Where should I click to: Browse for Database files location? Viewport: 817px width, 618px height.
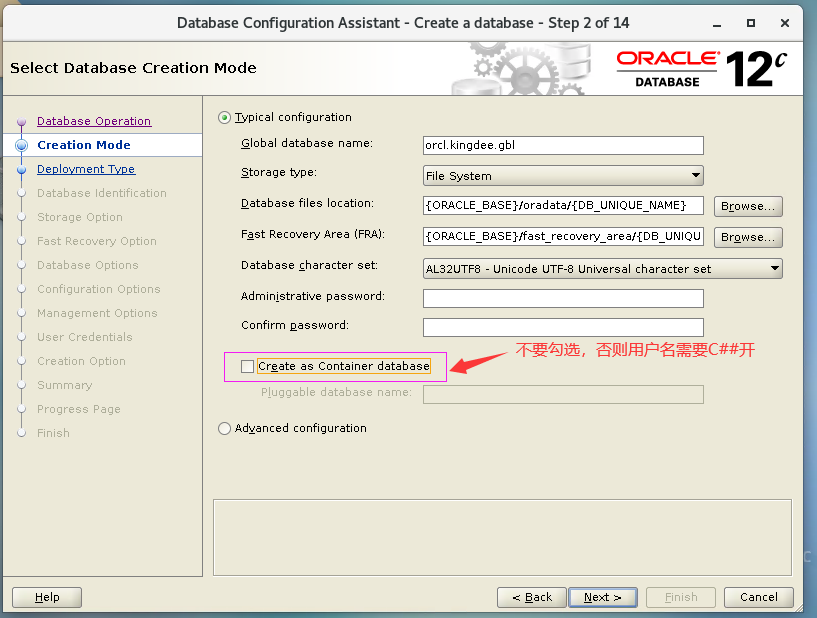[x=748, y=206]
